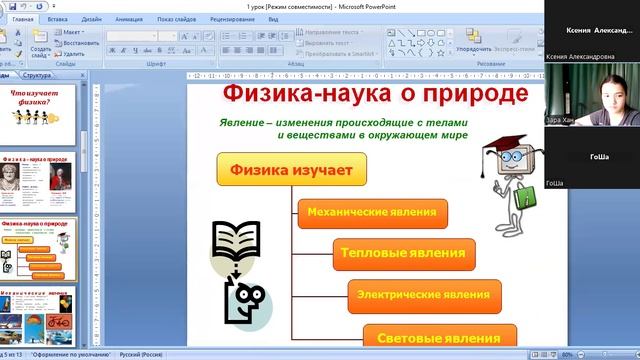The image size is (640, 360).
Task: Open the Вид ribbon tab
Action: [273, 19]
